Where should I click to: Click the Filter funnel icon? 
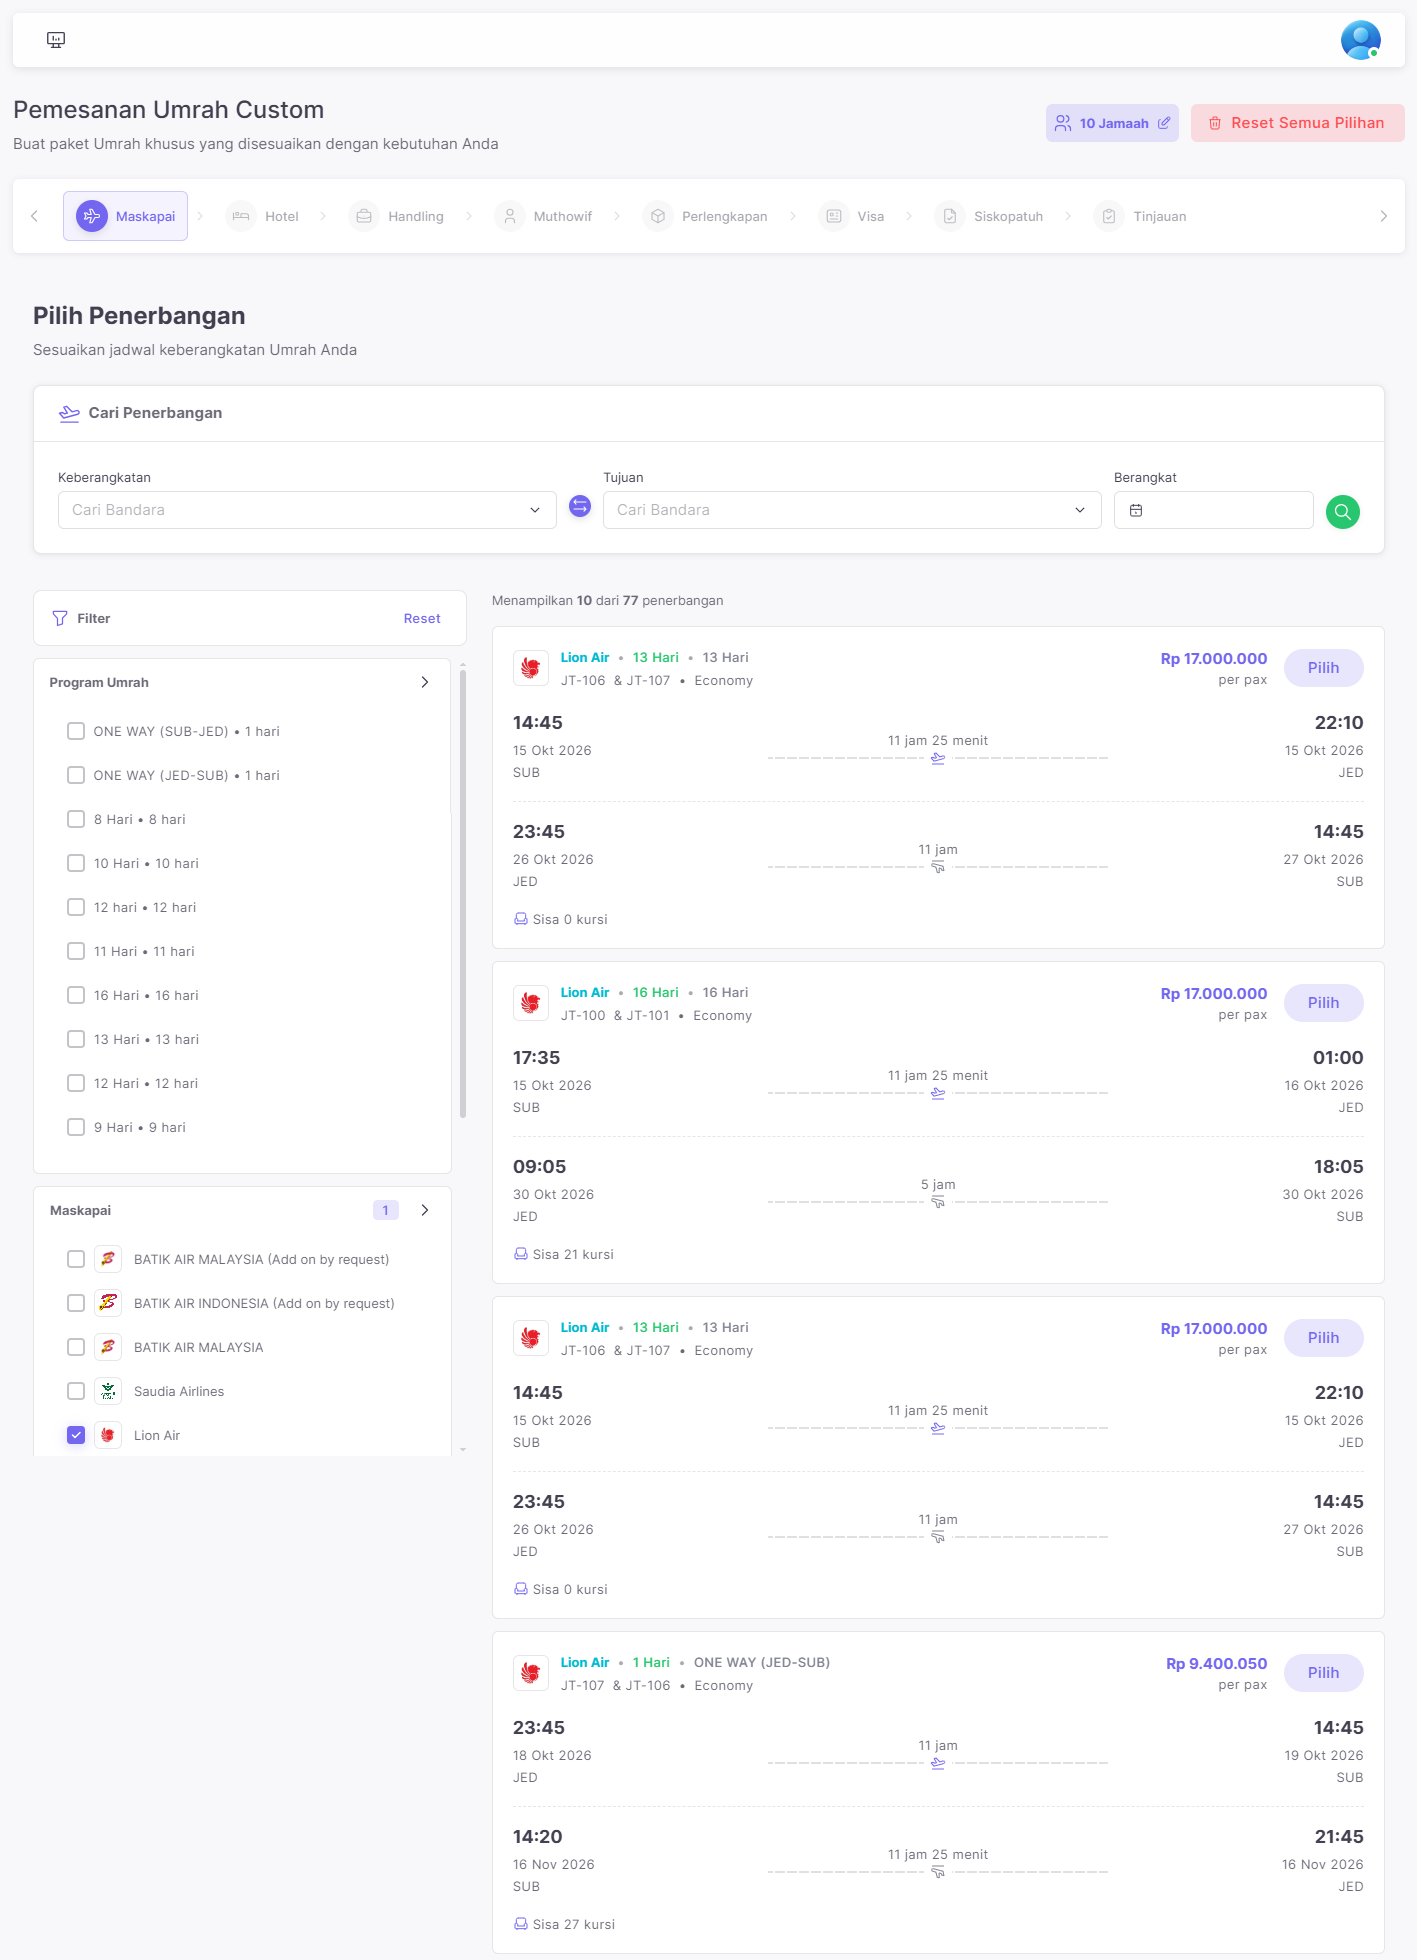click(x=60, y=618)
